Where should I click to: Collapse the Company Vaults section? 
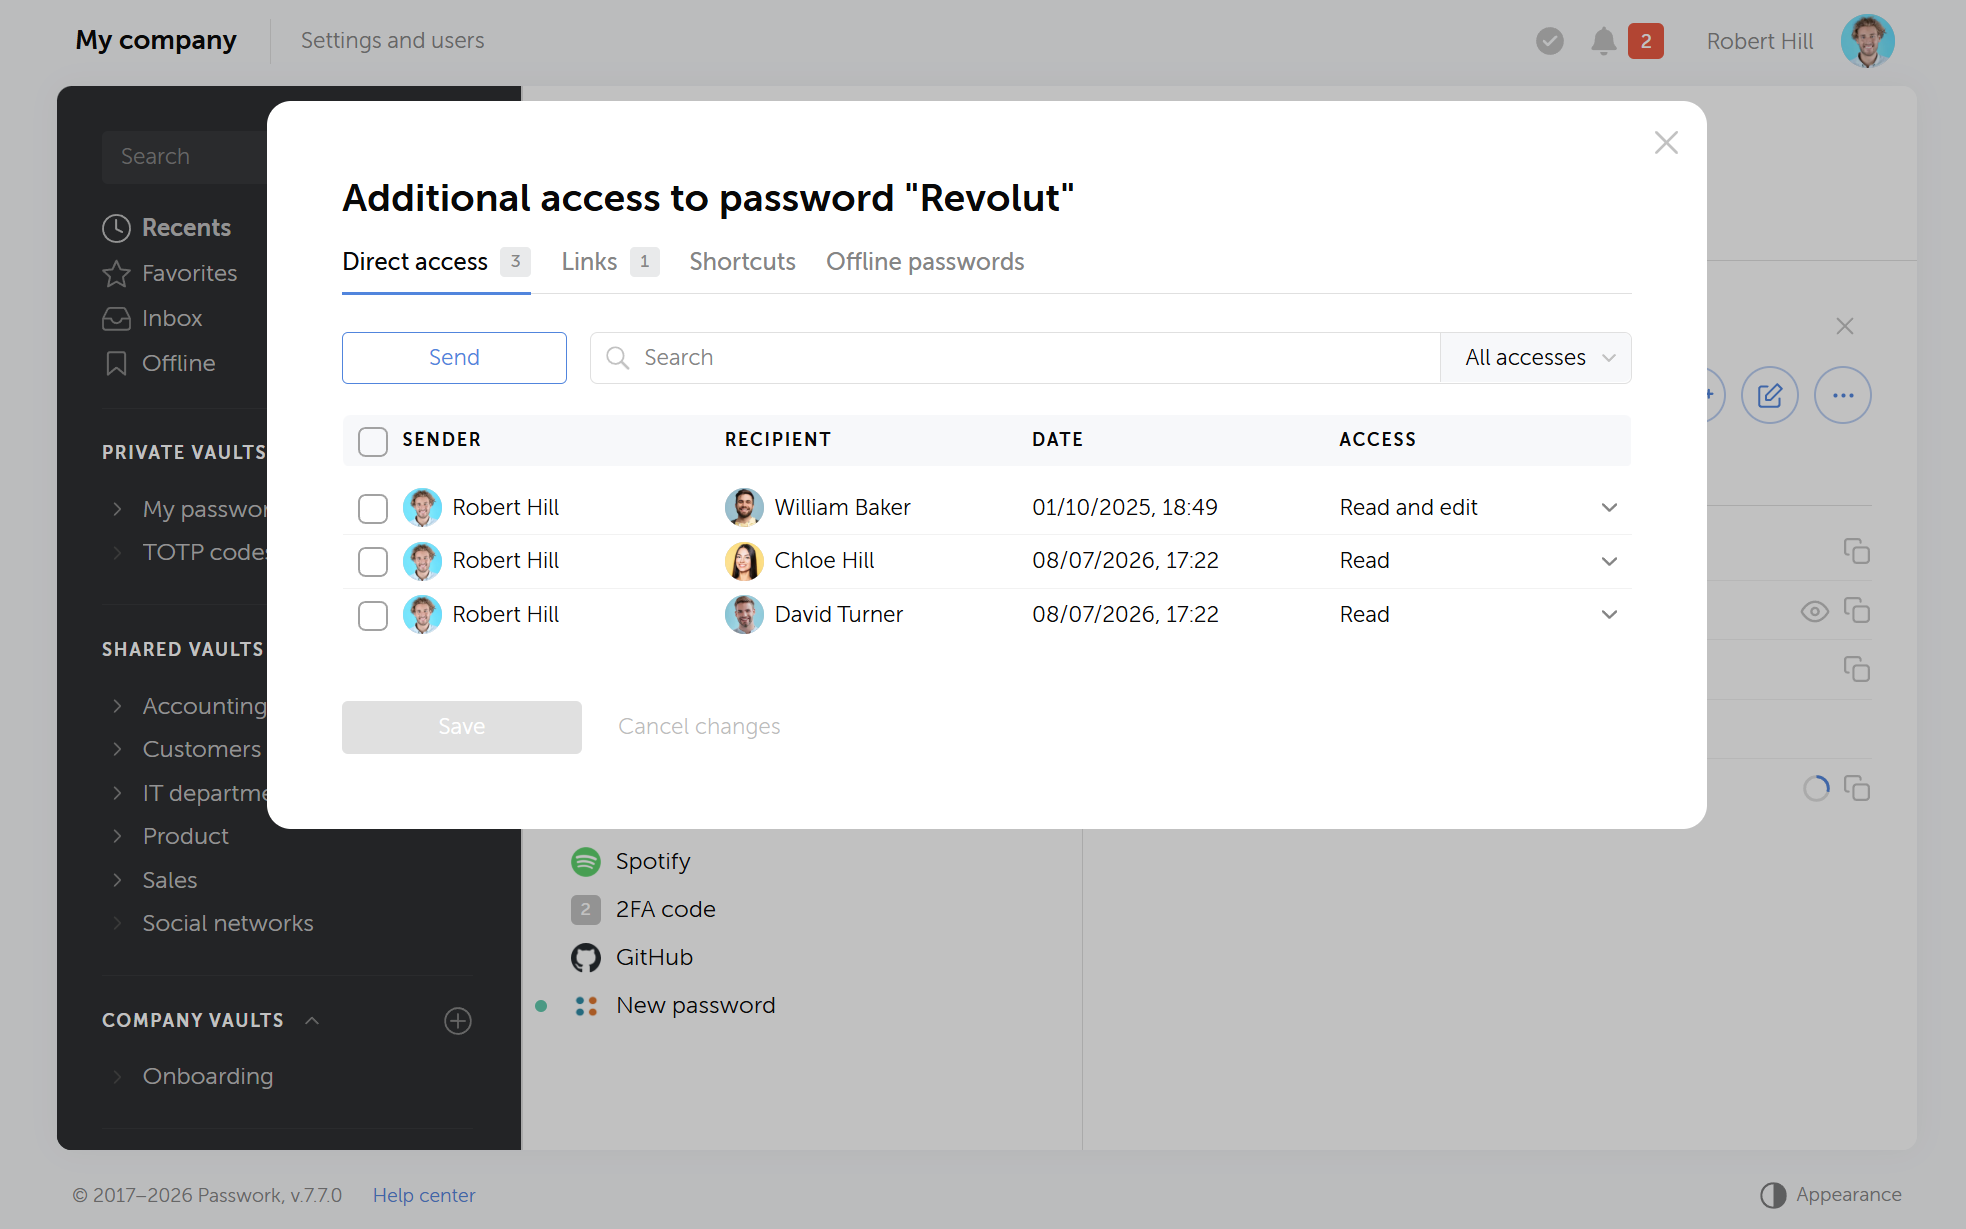click(x=311, y=1020)
